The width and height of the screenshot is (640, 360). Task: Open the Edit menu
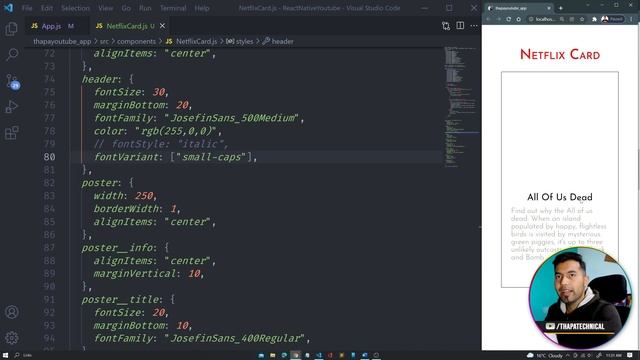point(47,8)
